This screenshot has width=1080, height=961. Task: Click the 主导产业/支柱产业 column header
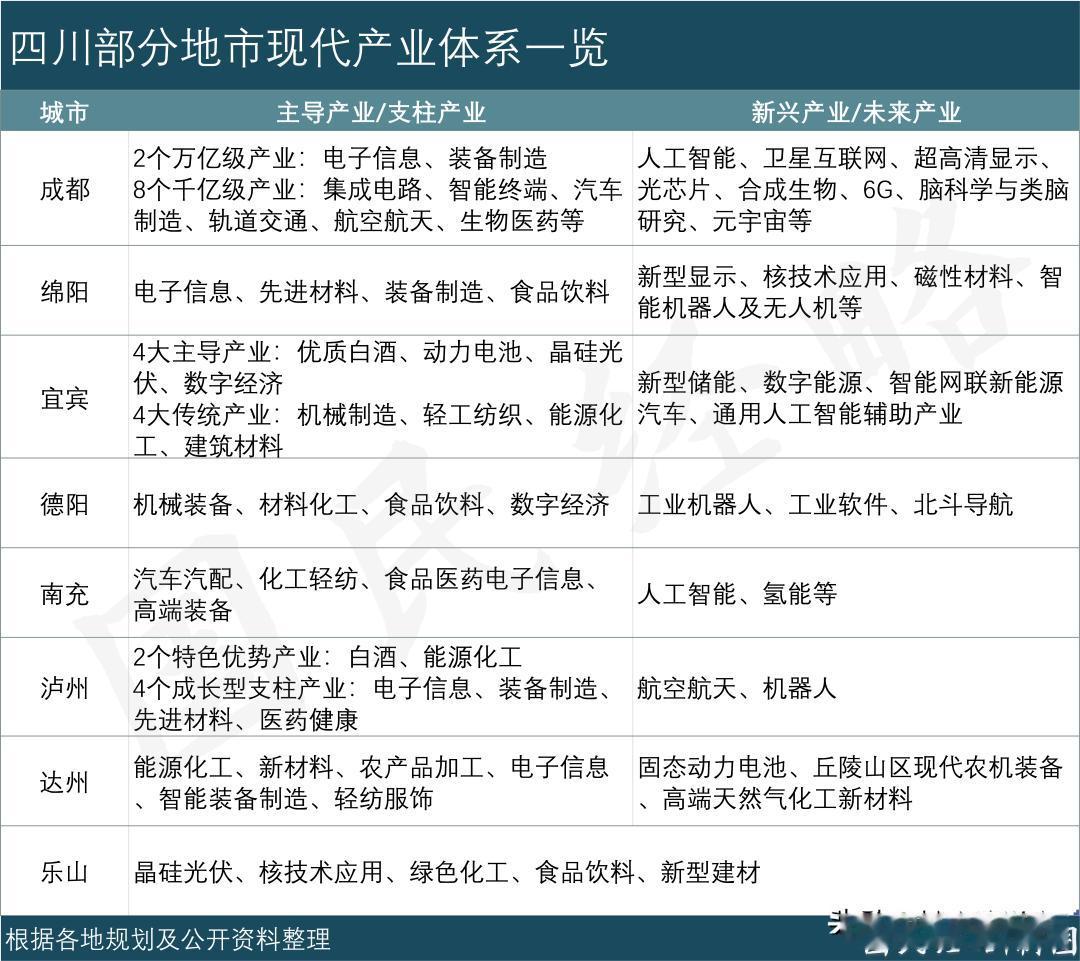point(381,112)
